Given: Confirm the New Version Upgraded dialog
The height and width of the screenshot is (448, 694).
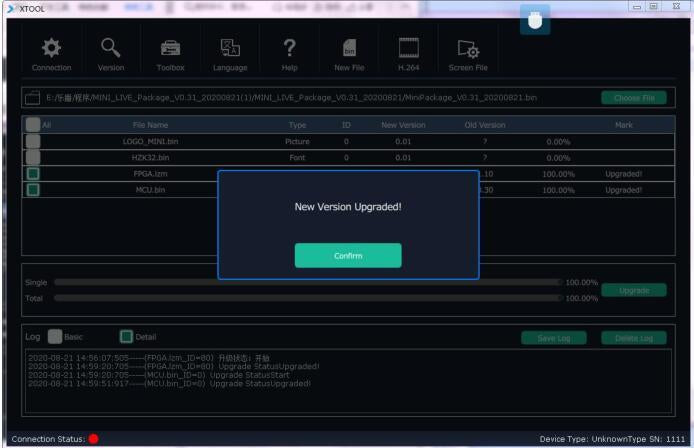Looking at the screenshot, I should coord(348,255).
